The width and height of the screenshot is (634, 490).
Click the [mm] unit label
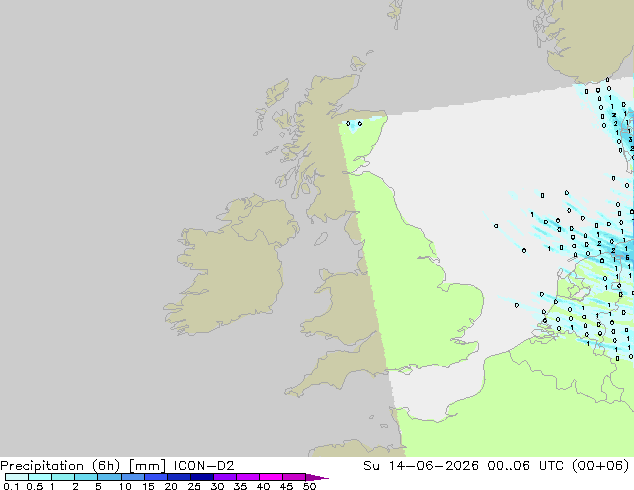tap(147, 466)
